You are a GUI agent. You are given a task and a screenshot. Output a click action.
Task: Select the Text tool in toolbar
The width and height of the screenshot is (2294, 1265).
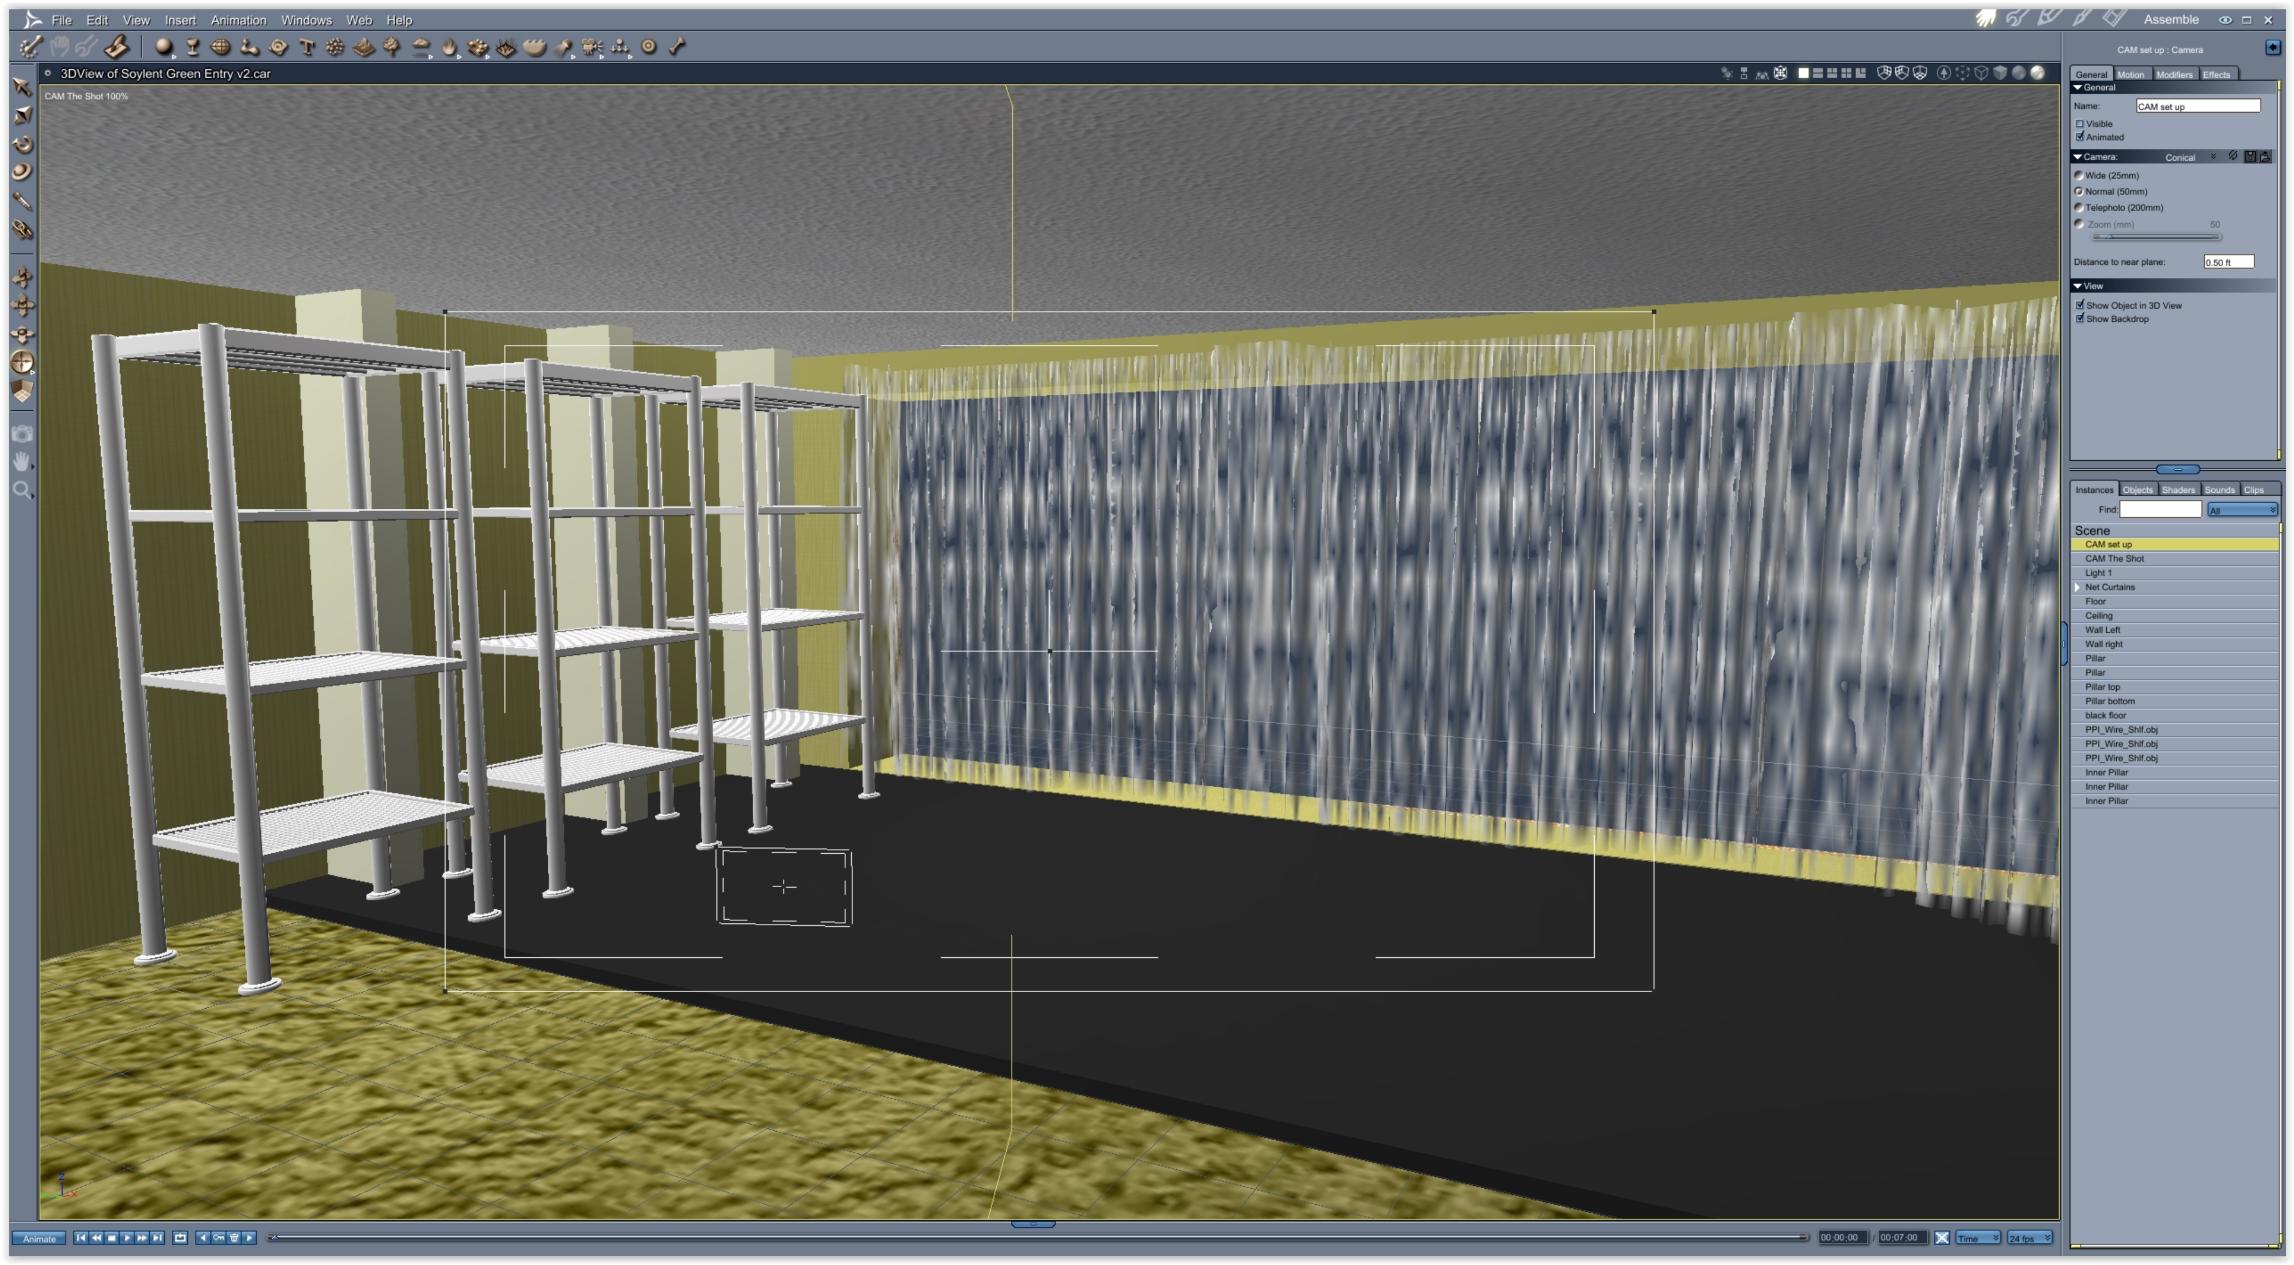[x=307, y=47]
